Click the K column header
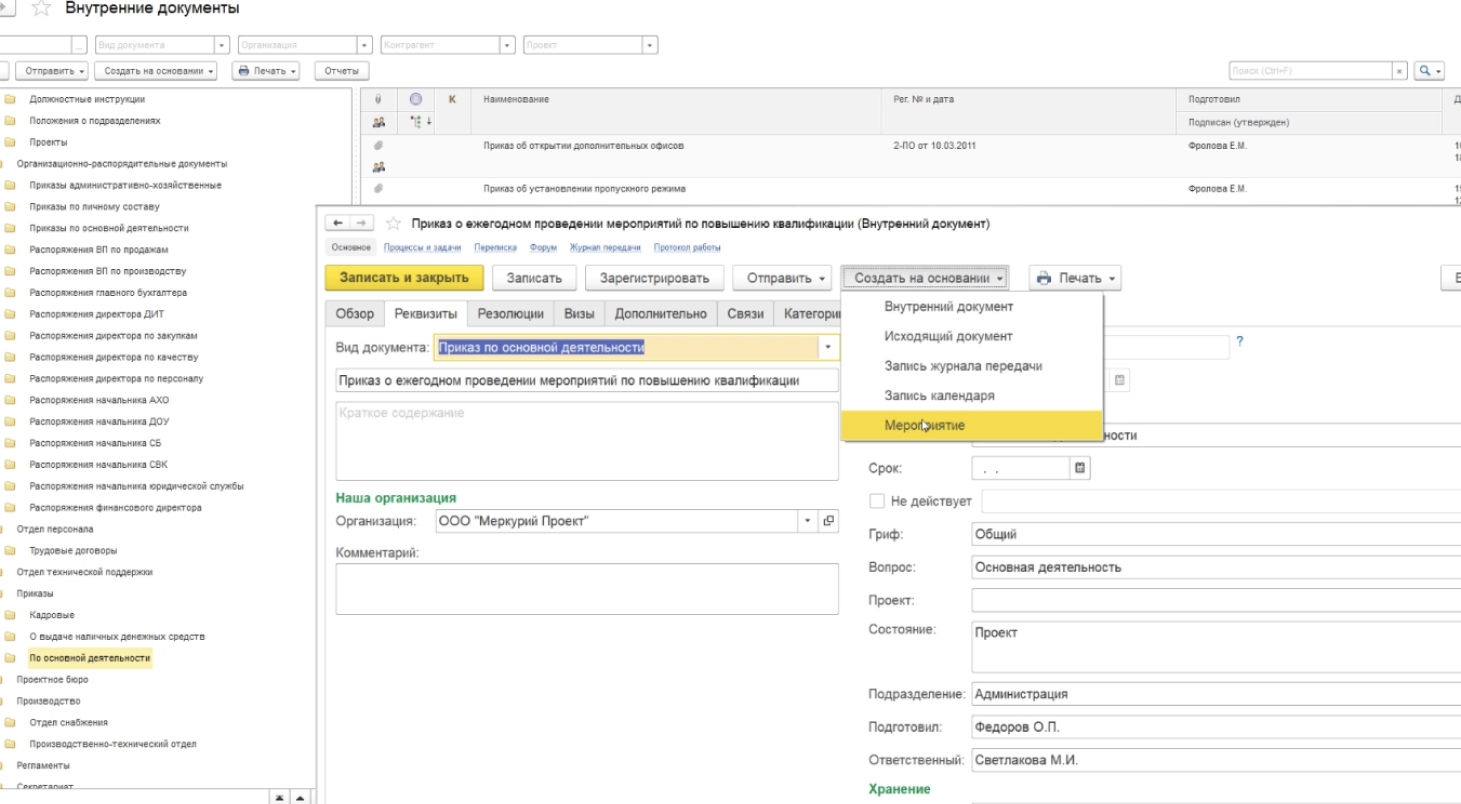This screenshot has width=1461, height=804. point(452,99)
